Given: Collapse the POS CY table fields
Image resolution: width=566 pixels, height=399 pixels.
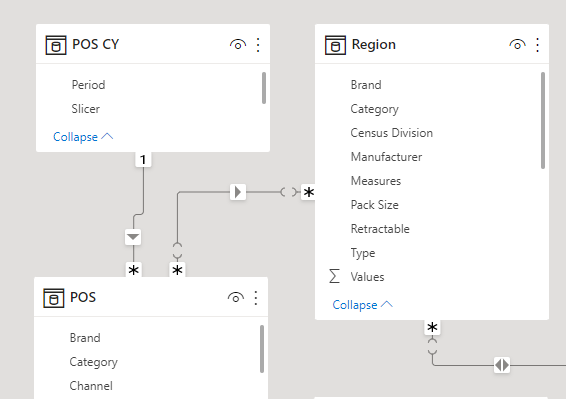Looking at the screenshot, I should coord(83,137).
